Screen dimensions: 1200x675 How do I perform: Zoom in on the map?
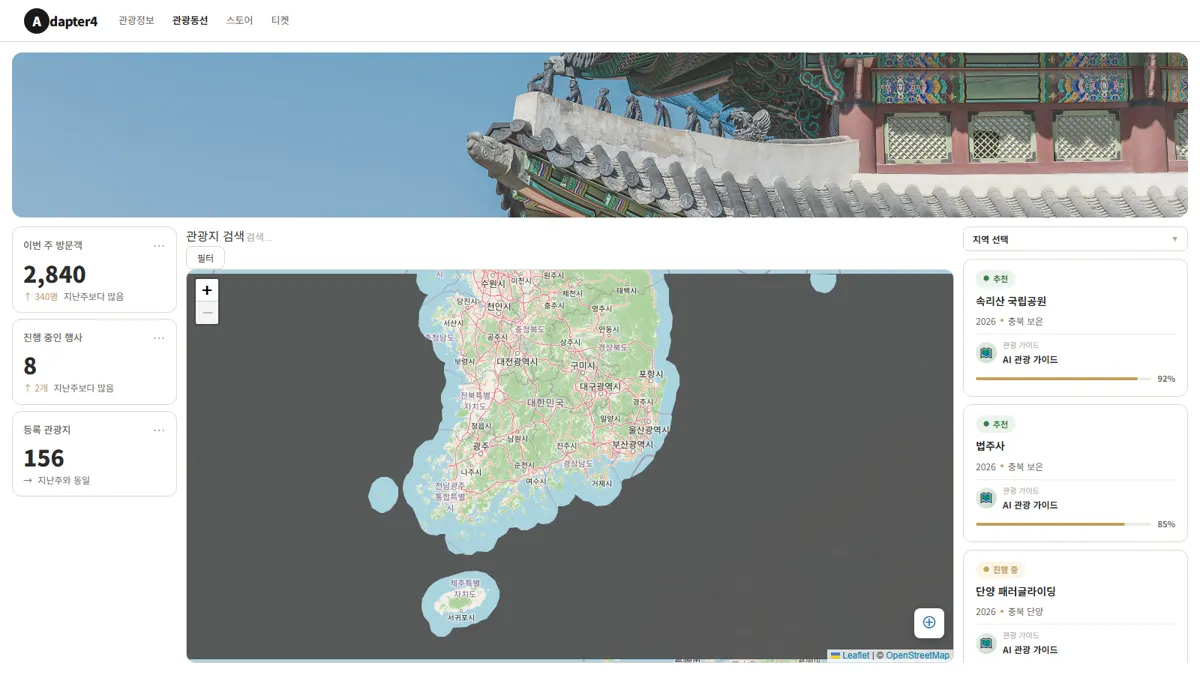coord(207,290)
